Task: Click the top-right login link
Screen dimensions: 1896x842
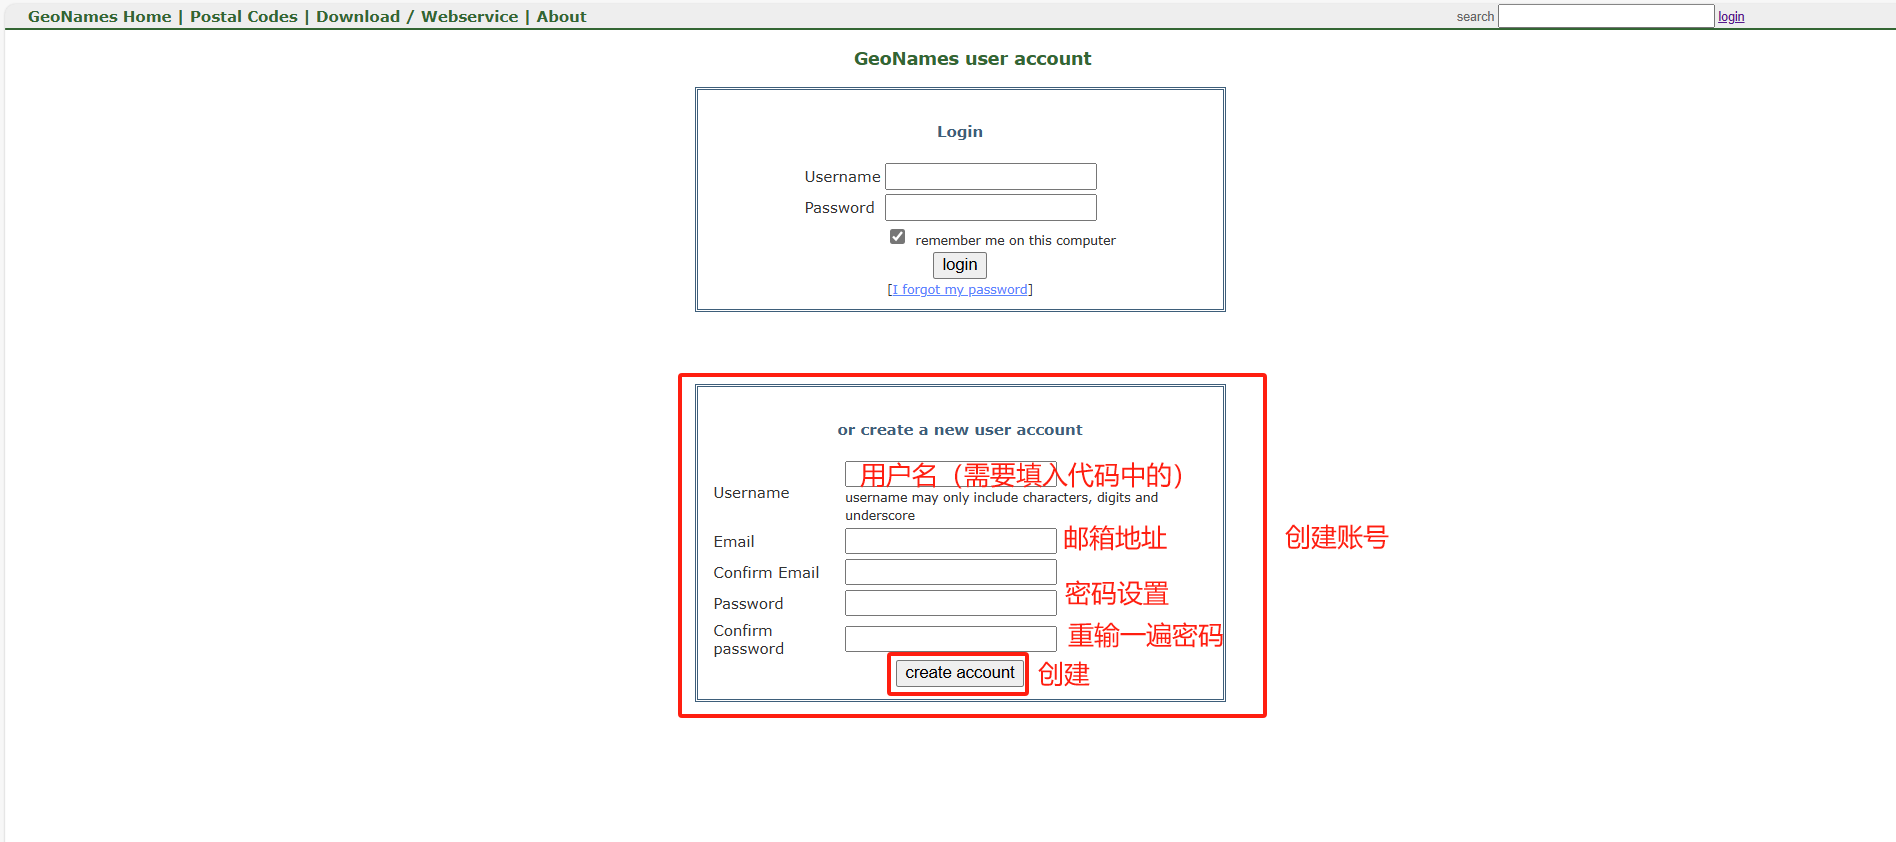Action: tap(1731, 16)
